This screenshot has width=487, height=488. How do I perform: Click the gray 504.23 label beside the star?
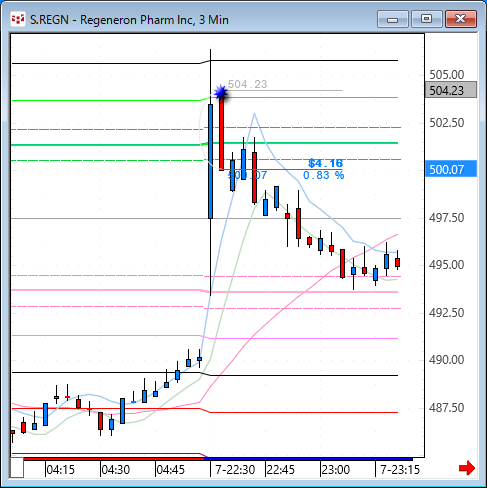pos(247,84)
